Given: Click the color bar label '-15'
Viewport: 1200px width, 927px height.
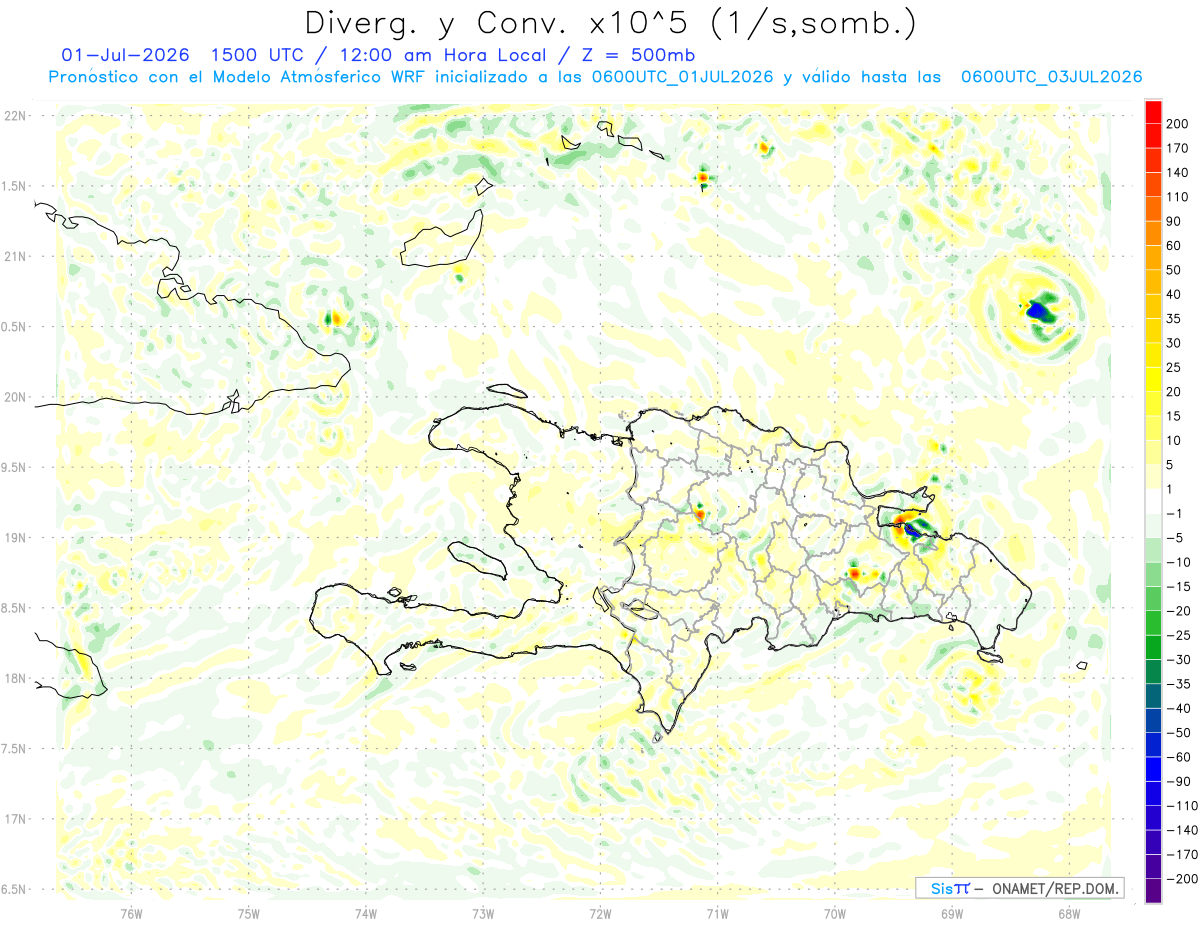Looking at the screenshot, I should 1180,586.
